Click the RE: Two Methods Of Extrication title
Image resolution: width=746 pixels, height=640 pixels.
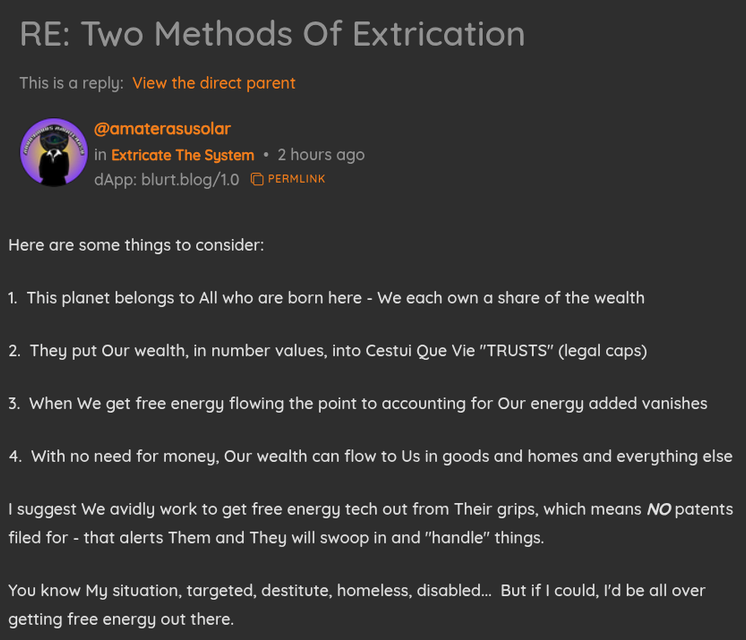pyautogui.click(x=272, y=34)
